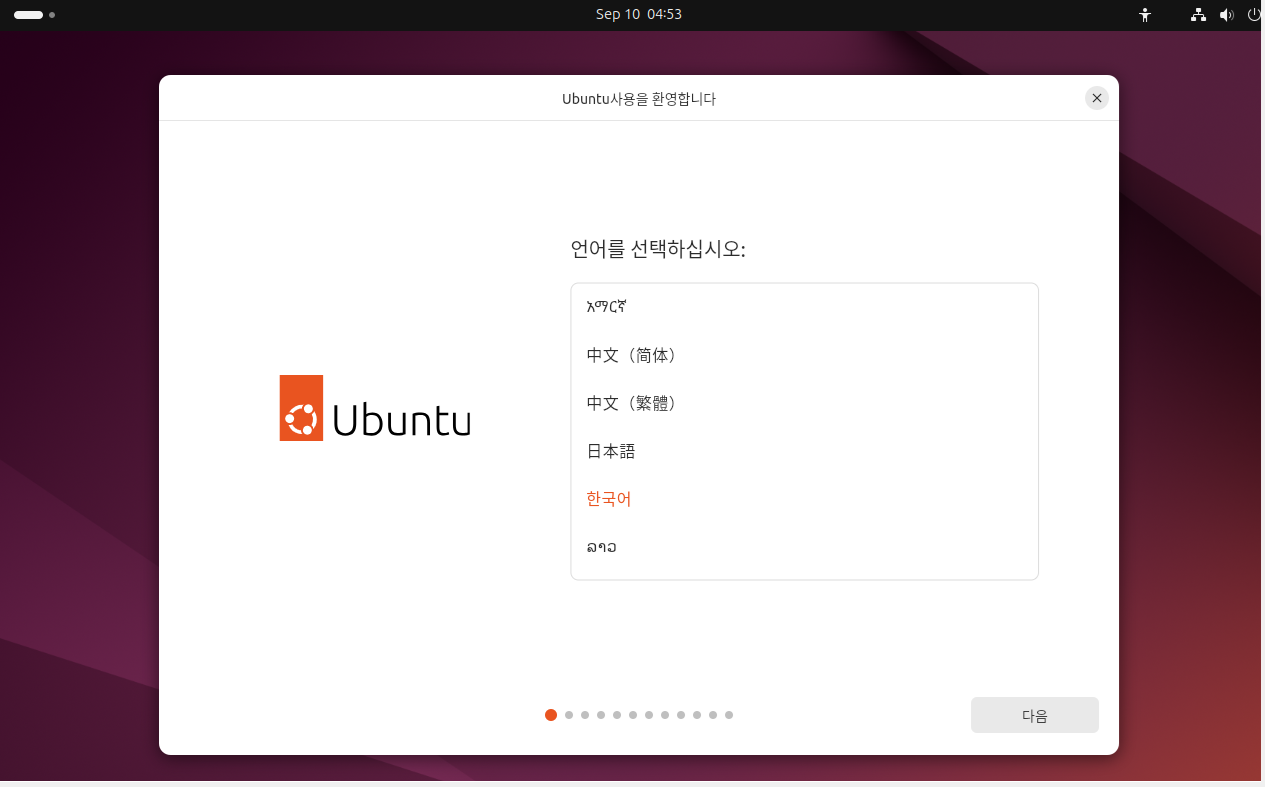Select 中文（简体） language
Viewport: 1265px width, 787px height.
804,355
